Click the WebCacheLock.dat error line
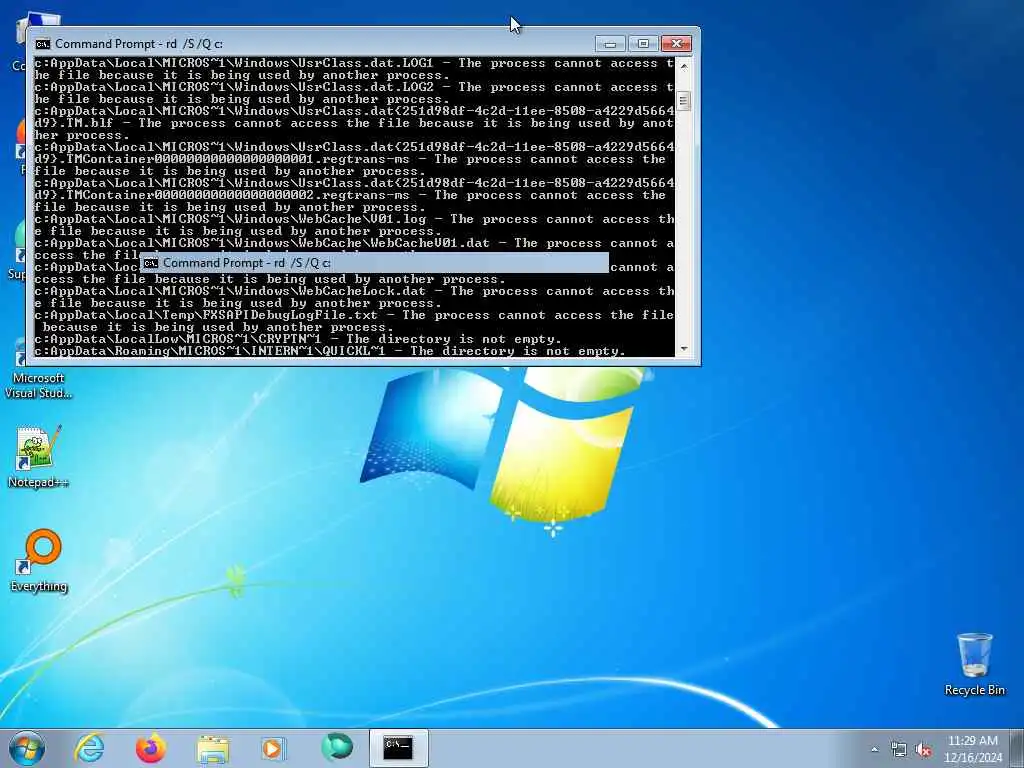Screen dimensions: 1024x768 (x=354, y=297)
